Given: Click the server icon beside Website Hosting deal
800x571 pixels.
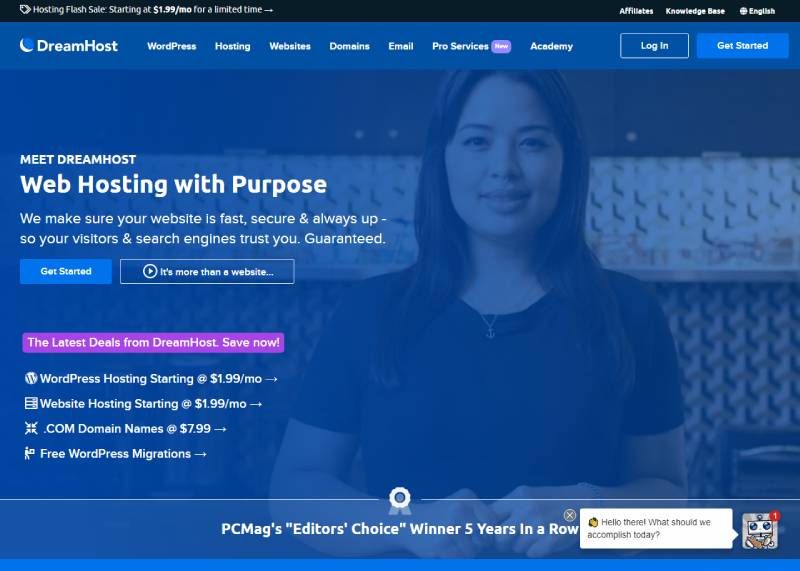Looking at the screenshot, I should point(31,403).
